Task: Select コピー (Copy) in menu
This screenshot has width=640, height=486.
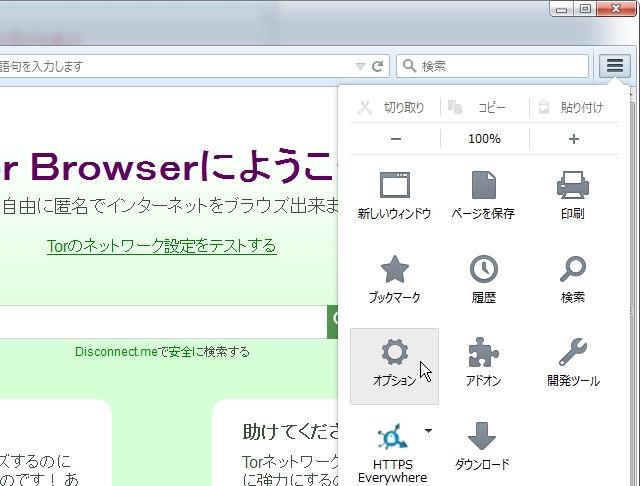Action: click(x=484, y=107)
